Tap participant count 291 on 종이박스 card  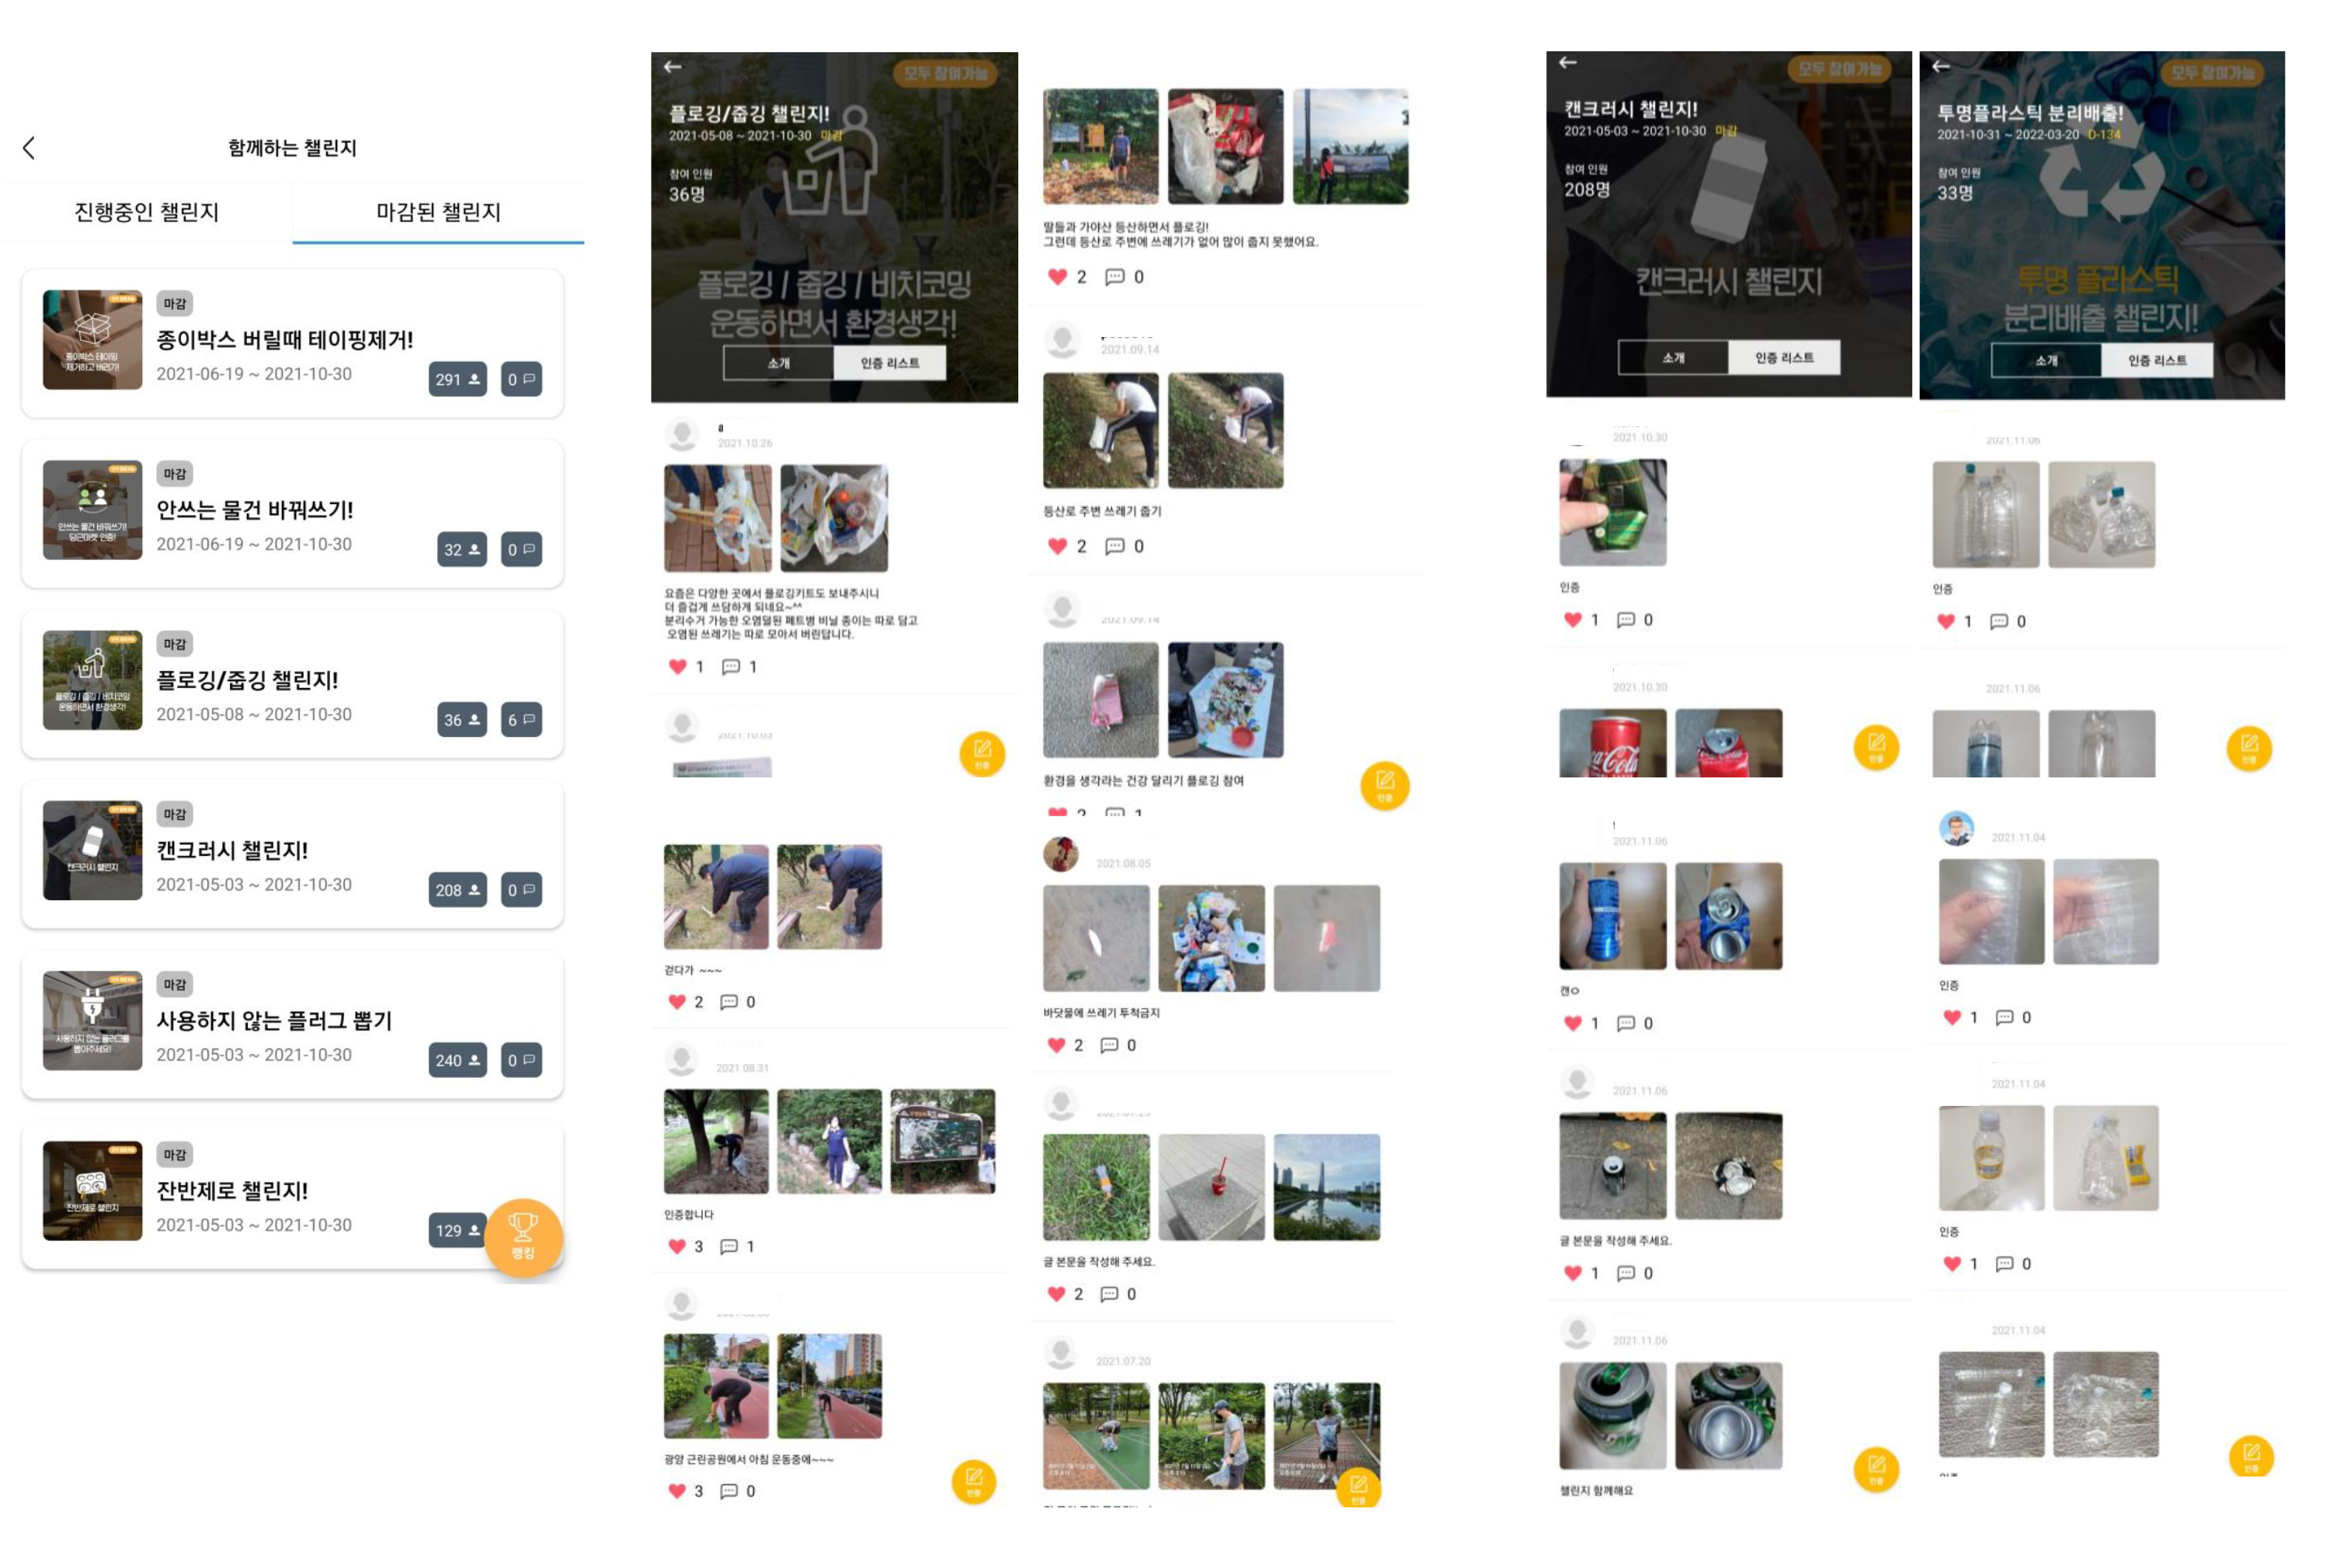click(457, 379)
